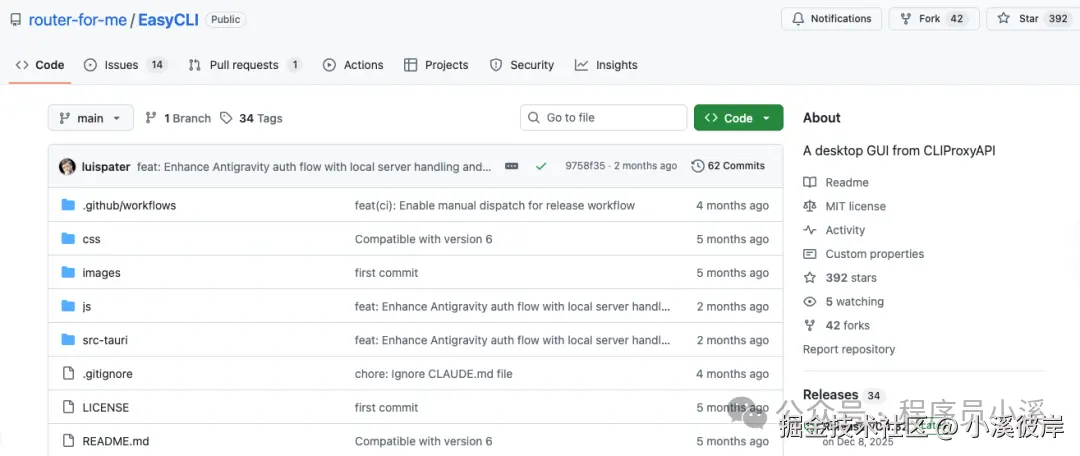This screenshot has width=1080, height=456.
Task: Click the repository book icon by router-for-me
Action: [16, 19]
